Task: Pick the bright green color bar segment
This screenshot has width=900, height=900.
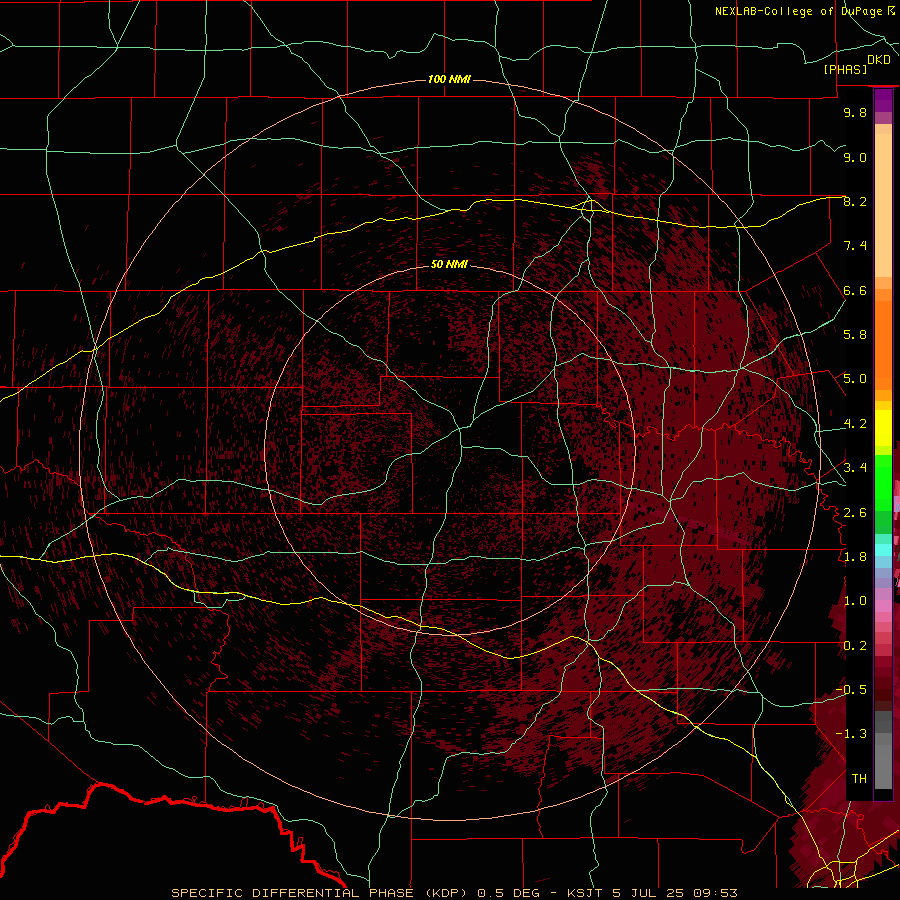Action: (x=883, y=484)
